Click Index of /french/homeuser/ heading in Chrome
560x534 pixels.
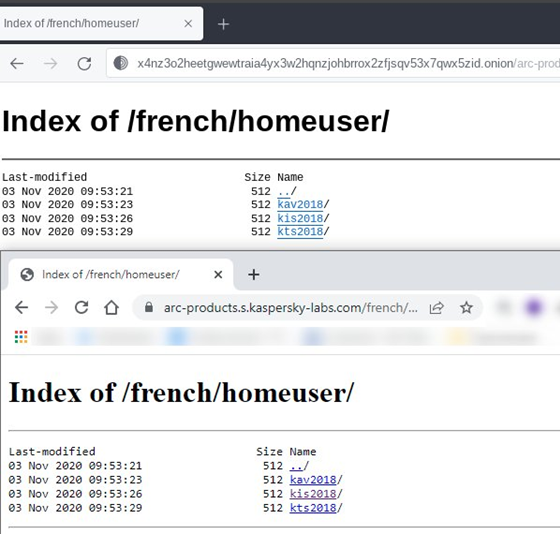[x=181, y=393]
